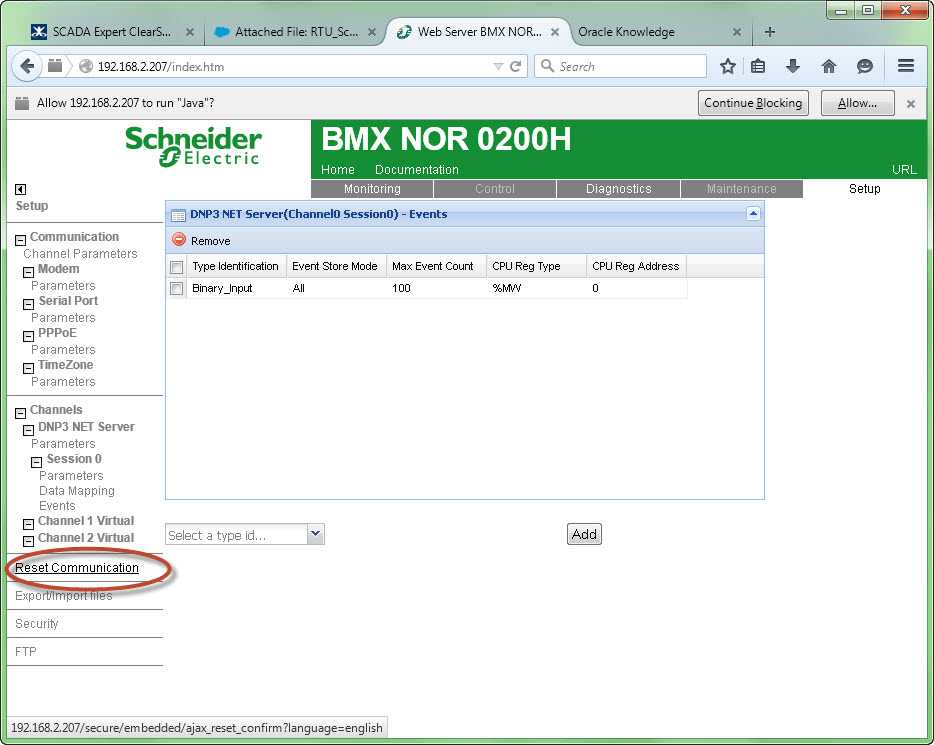934x745 pixels.
Task: Reload the page with the refresh icon
Action: click(x=516, y=66)
